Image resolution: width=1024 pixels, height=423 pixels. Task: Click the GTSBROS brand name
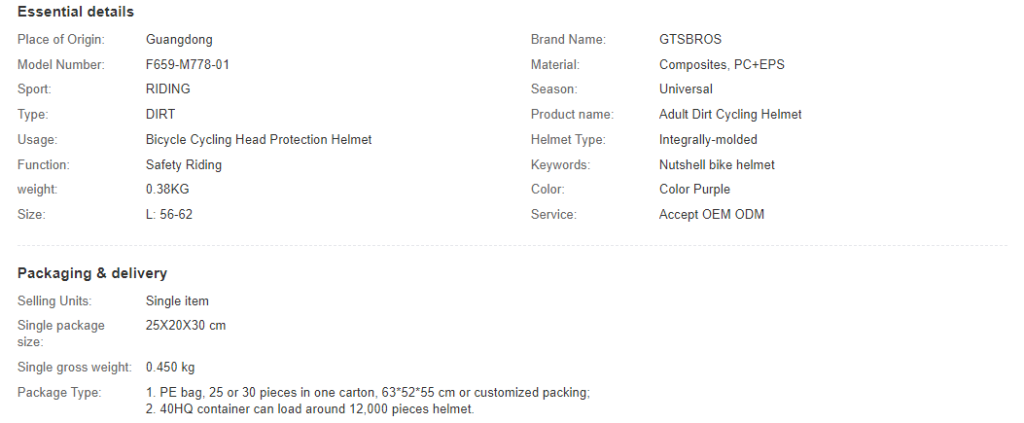click(x=690, y=39)
